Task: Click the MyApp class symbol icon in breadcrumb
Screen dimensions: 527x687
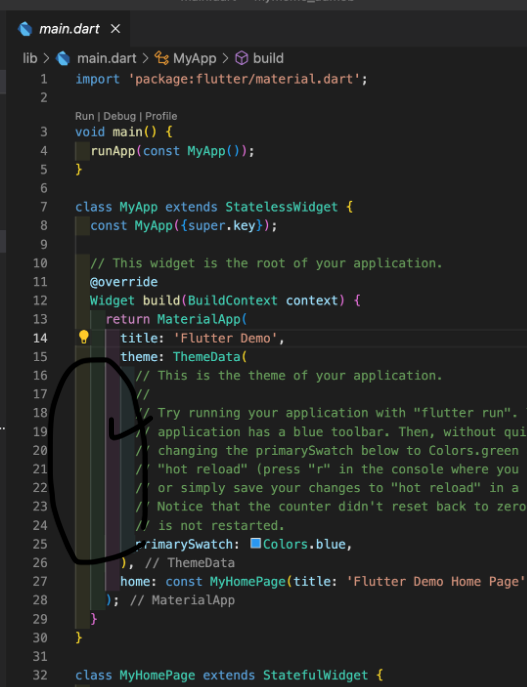Action: (162, 58)
